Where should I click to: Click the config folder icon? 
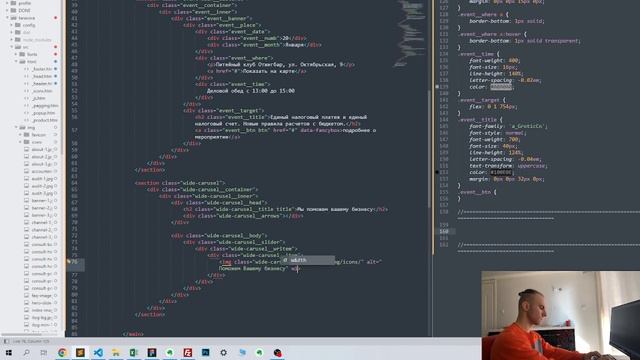tap(18, 25)
